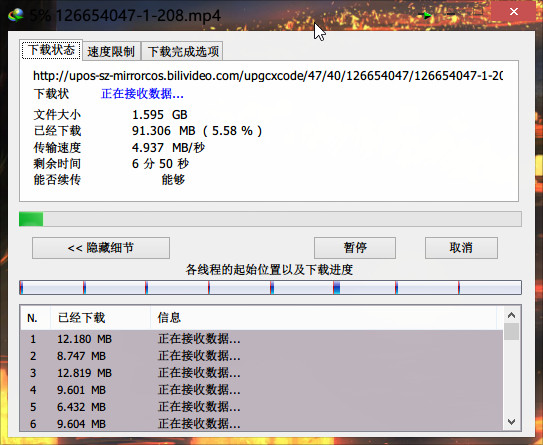Image resolution: width=543 pixels, height=445 pixels.
Task: Click the << 隐藏细节 button
Action: click(101, 248)
